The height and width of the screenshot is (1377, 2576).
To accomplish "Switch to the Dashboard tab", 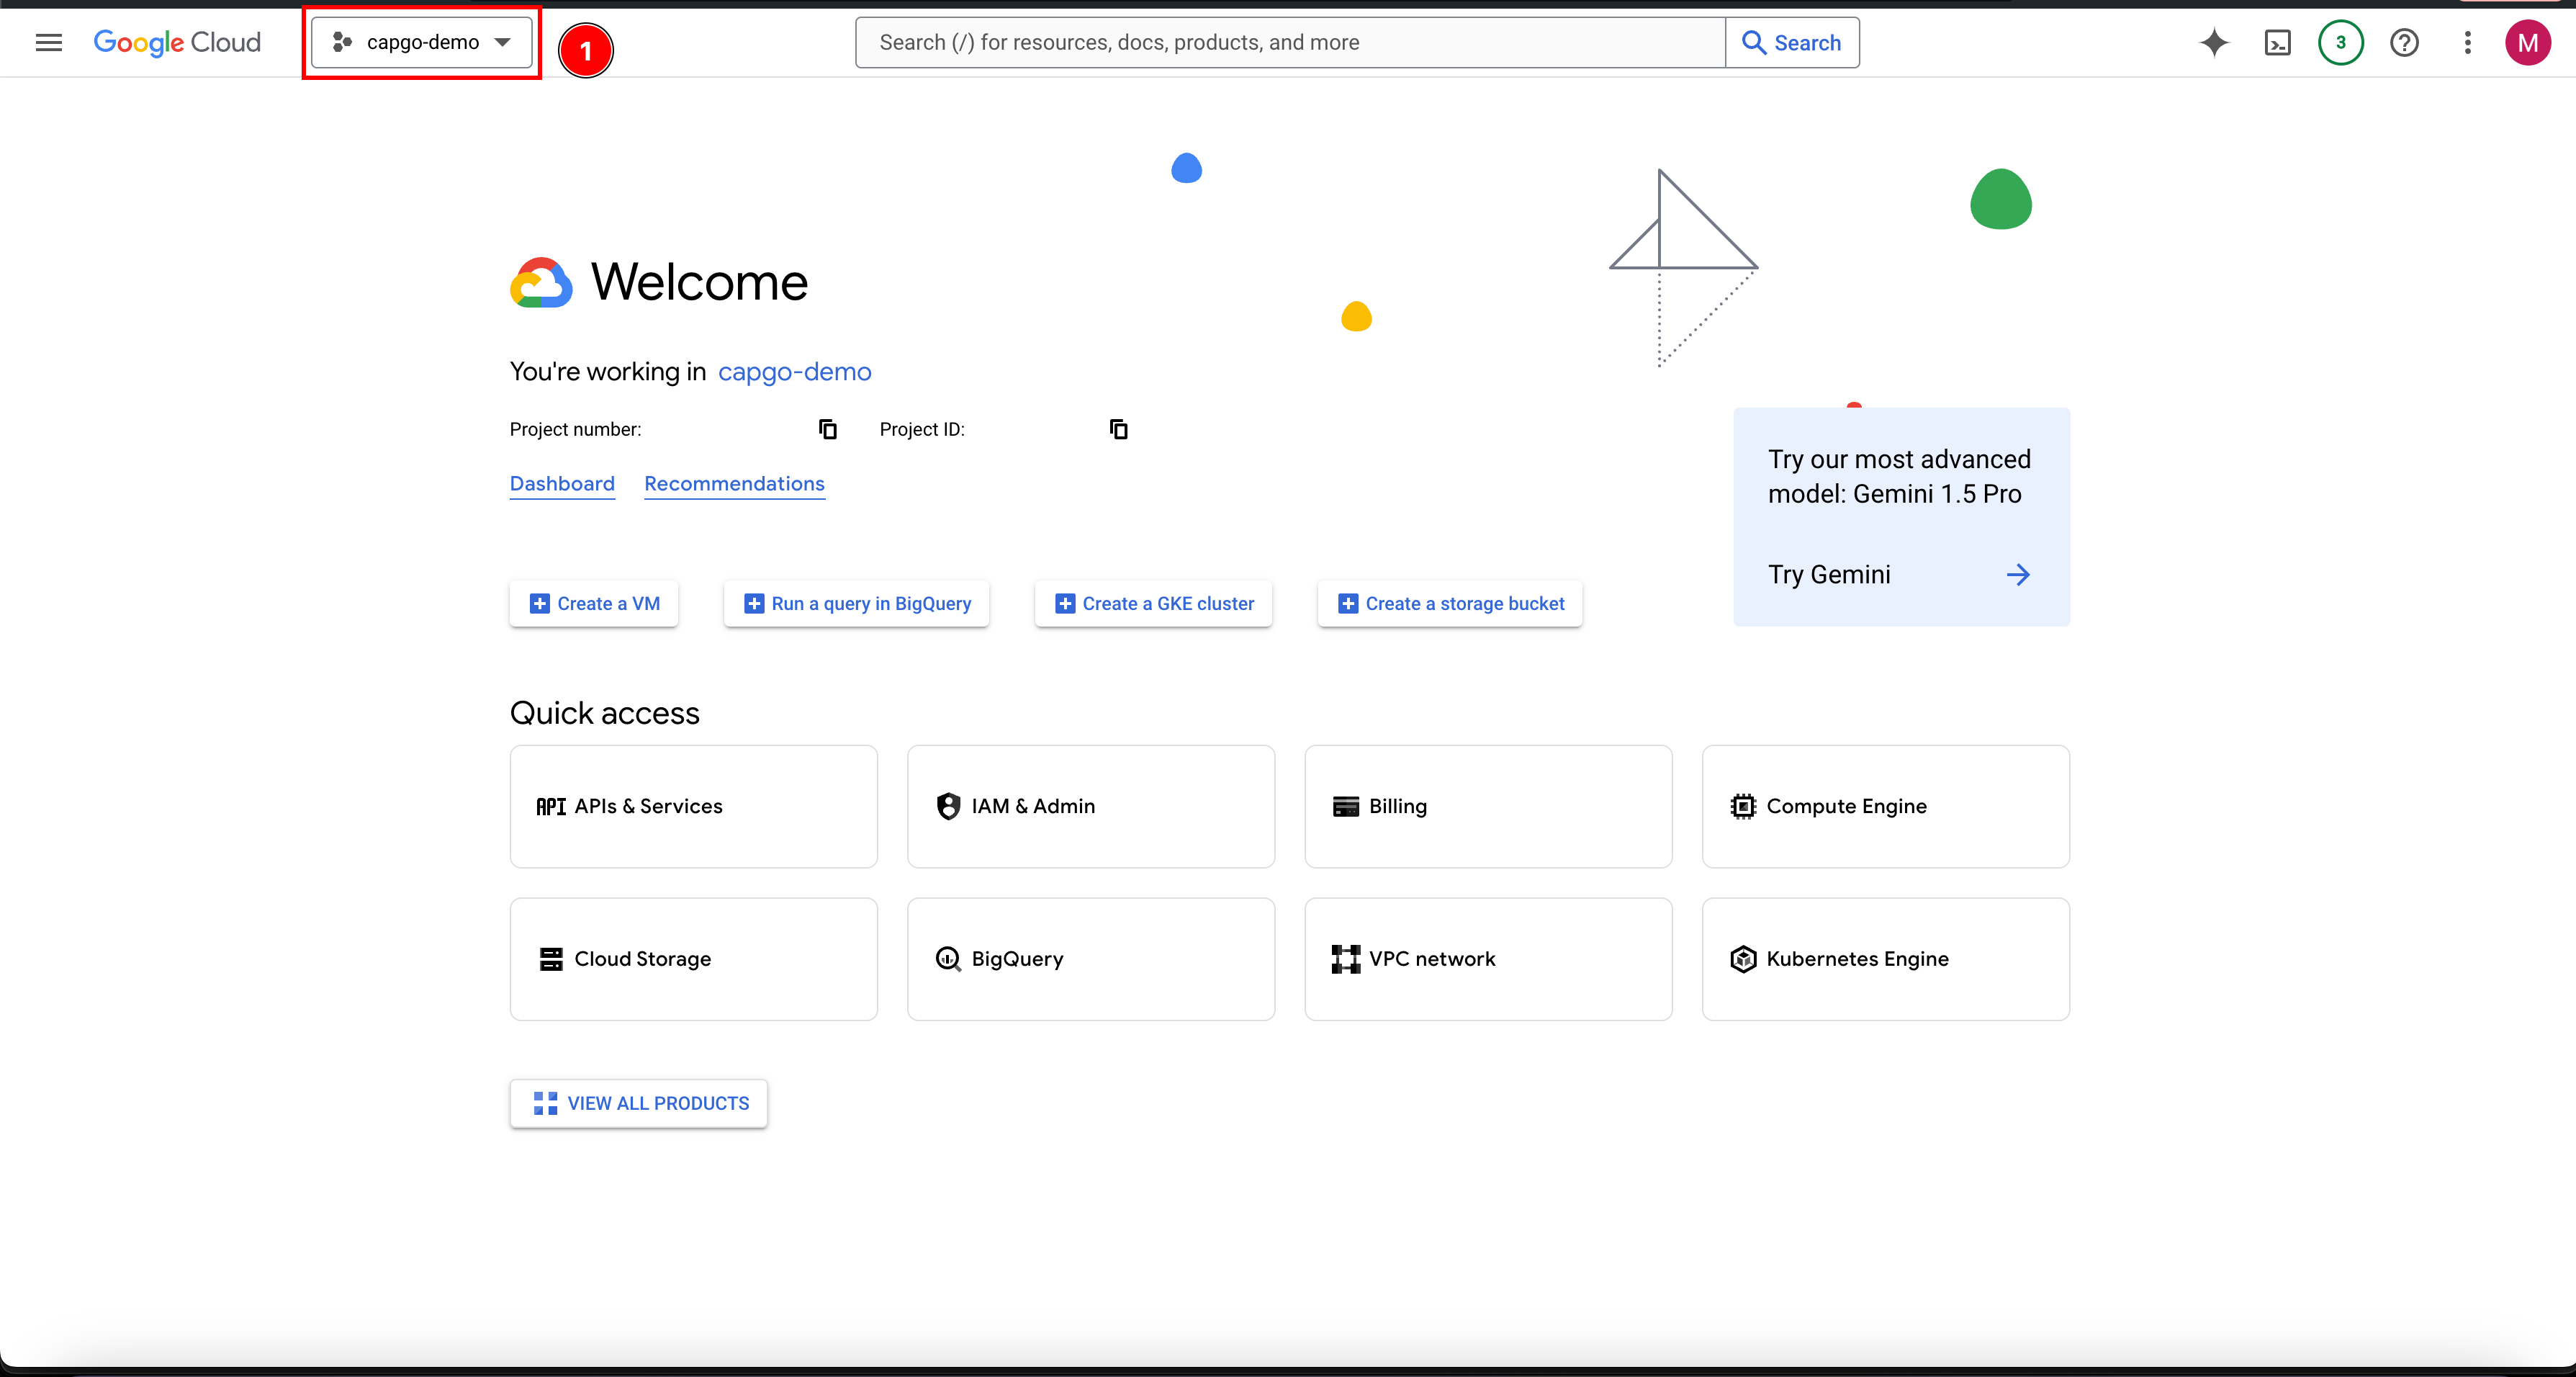I will pyautogui.click(x=561, y=484).
